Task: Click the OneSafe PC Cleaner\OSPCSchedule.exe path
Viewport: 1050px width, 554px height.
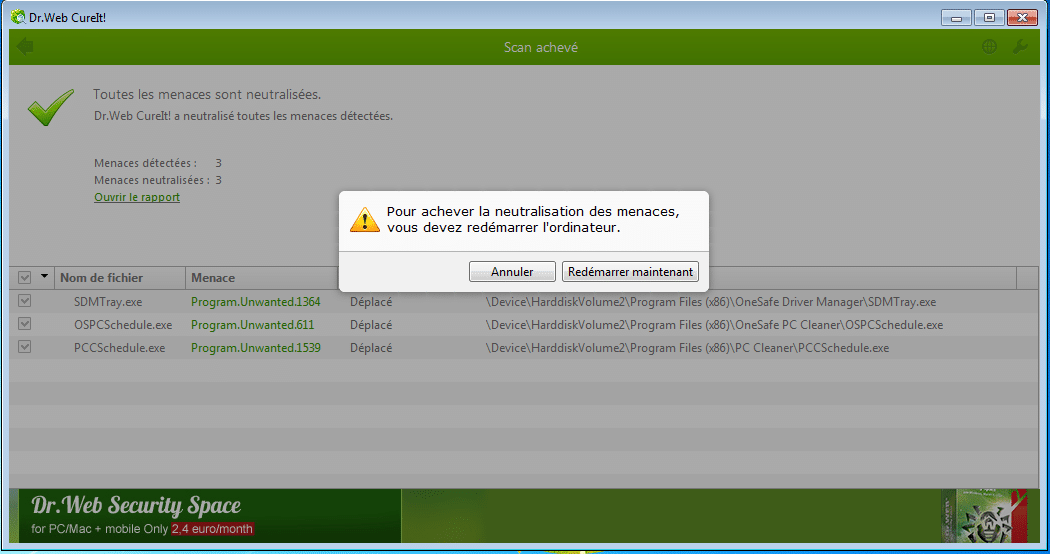Action: tap(715, 325)
